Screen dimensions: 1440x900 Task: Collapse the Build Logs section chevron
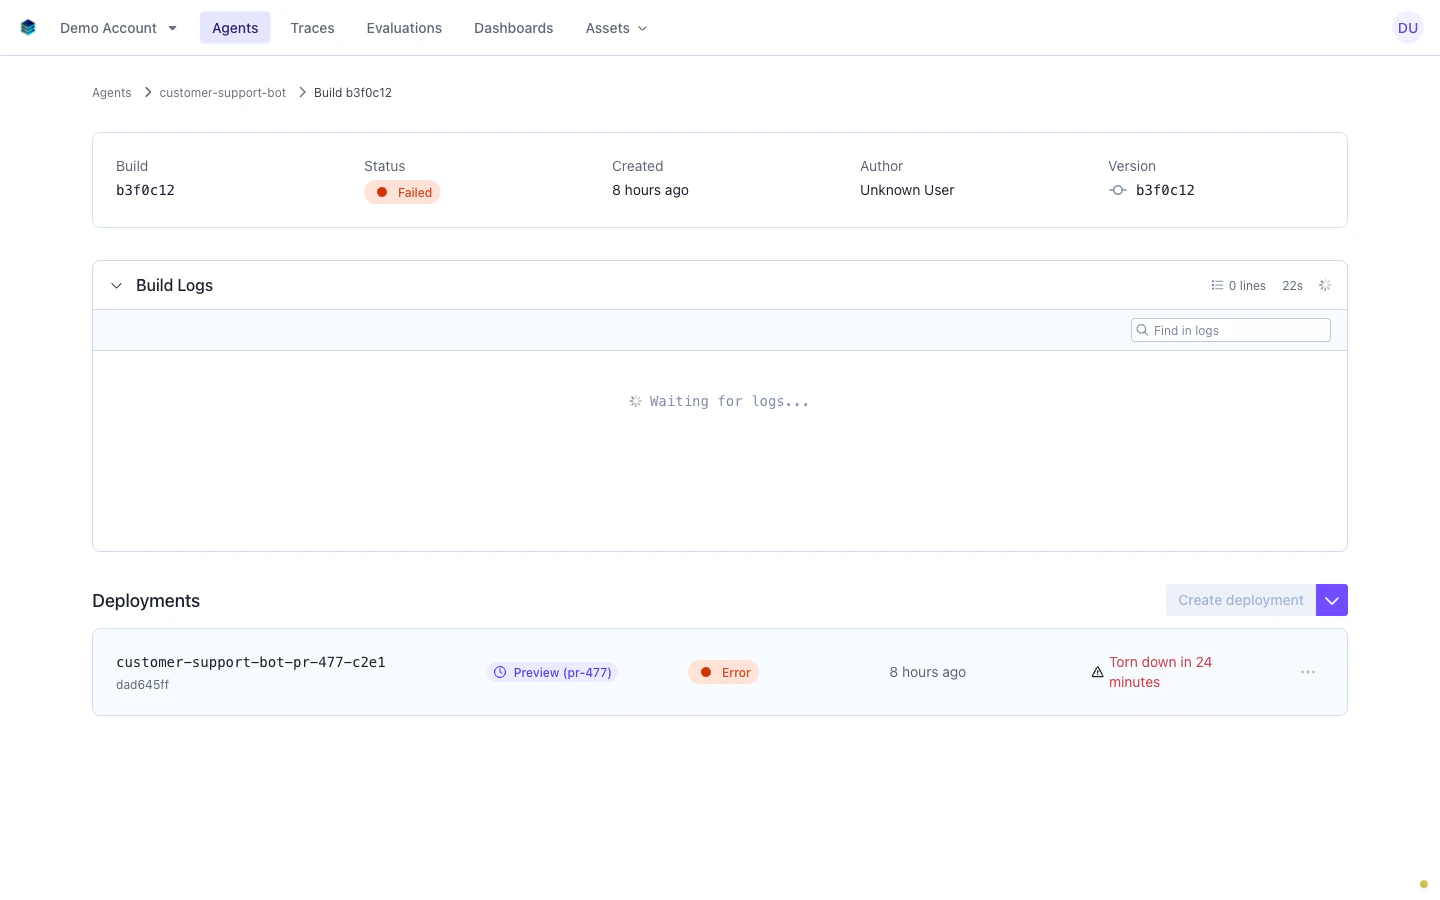pos(116,286)
